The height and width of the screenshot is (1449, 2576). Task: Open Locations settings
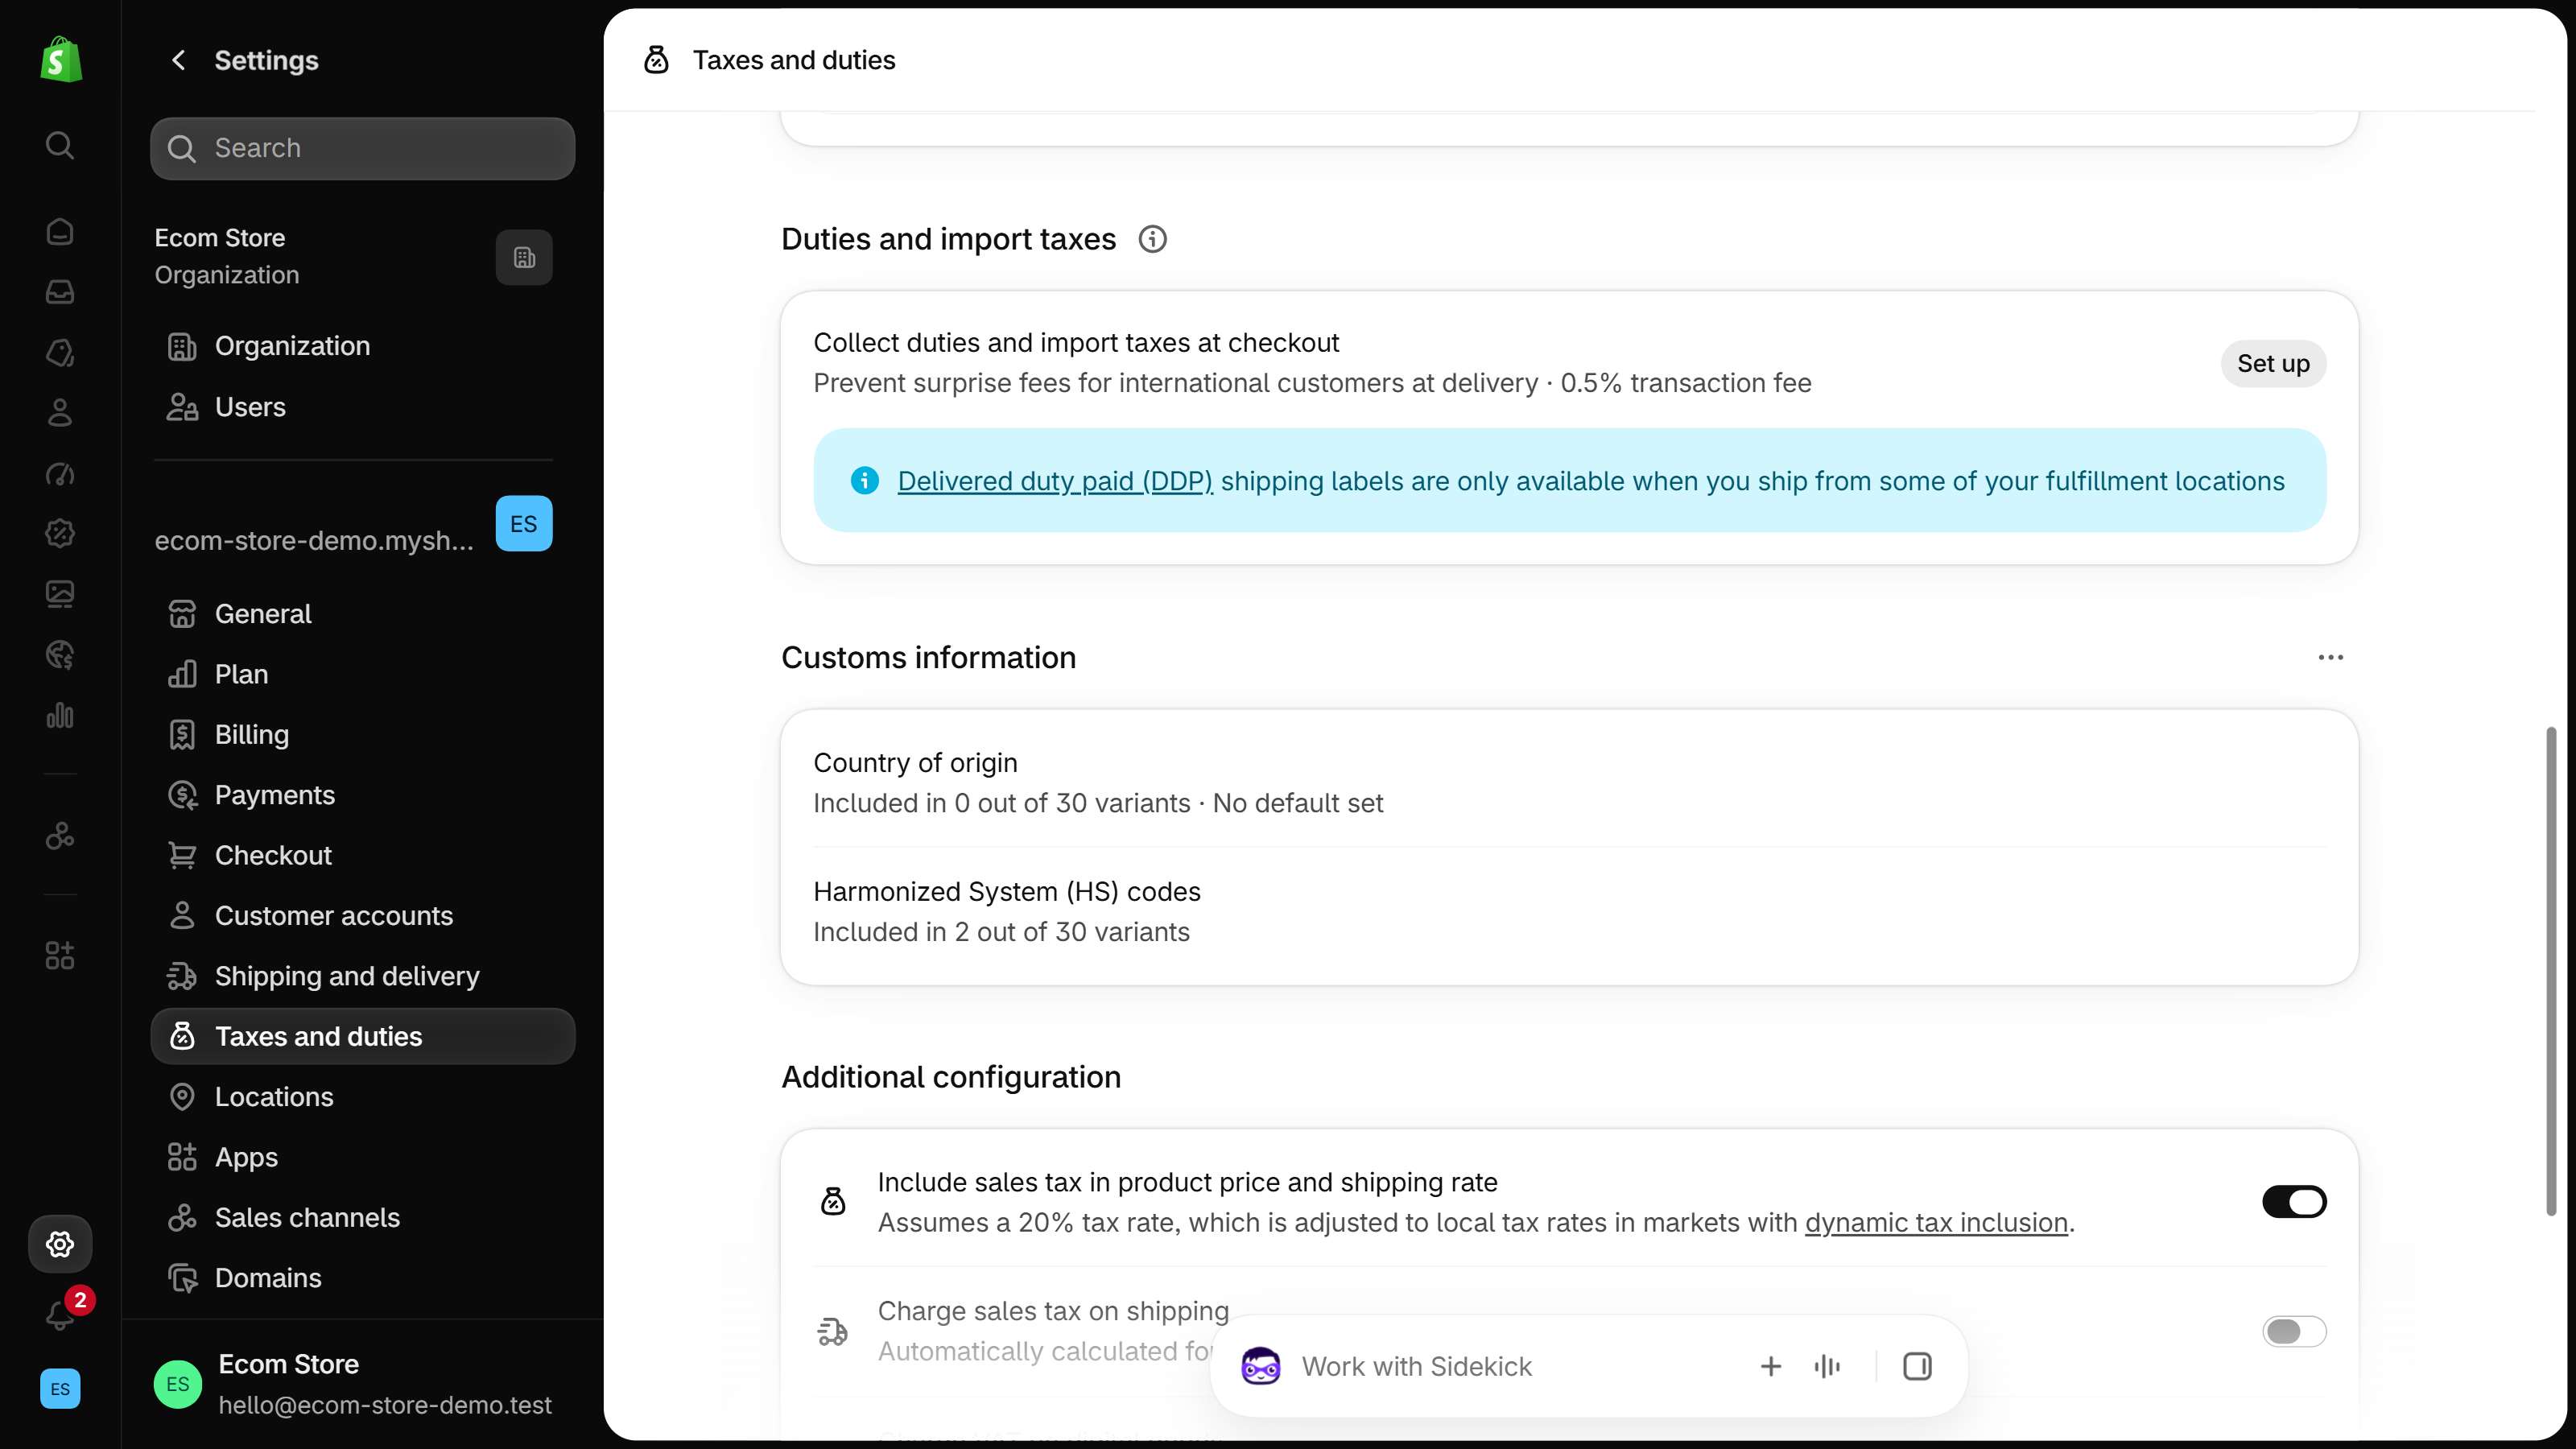pyautogui.click(x=362, y=1097)
